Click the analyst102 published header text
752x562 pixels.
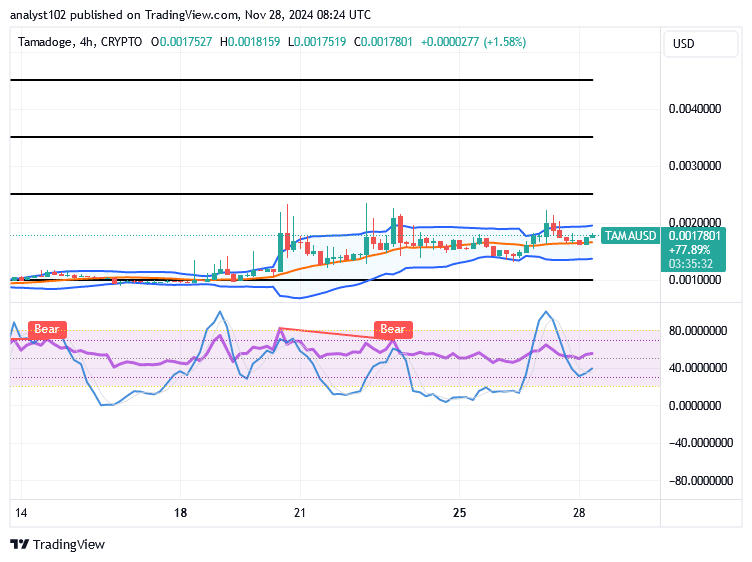coord(190,15)
